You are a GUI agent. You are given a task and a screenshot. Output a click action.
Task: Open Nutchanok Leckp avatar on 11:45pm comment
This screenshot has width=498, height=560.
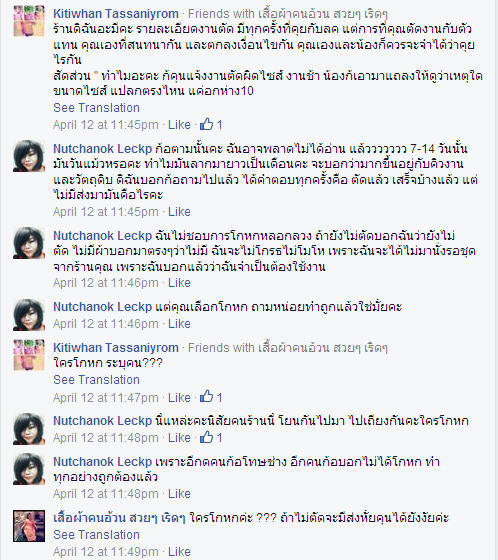(29, 156)
